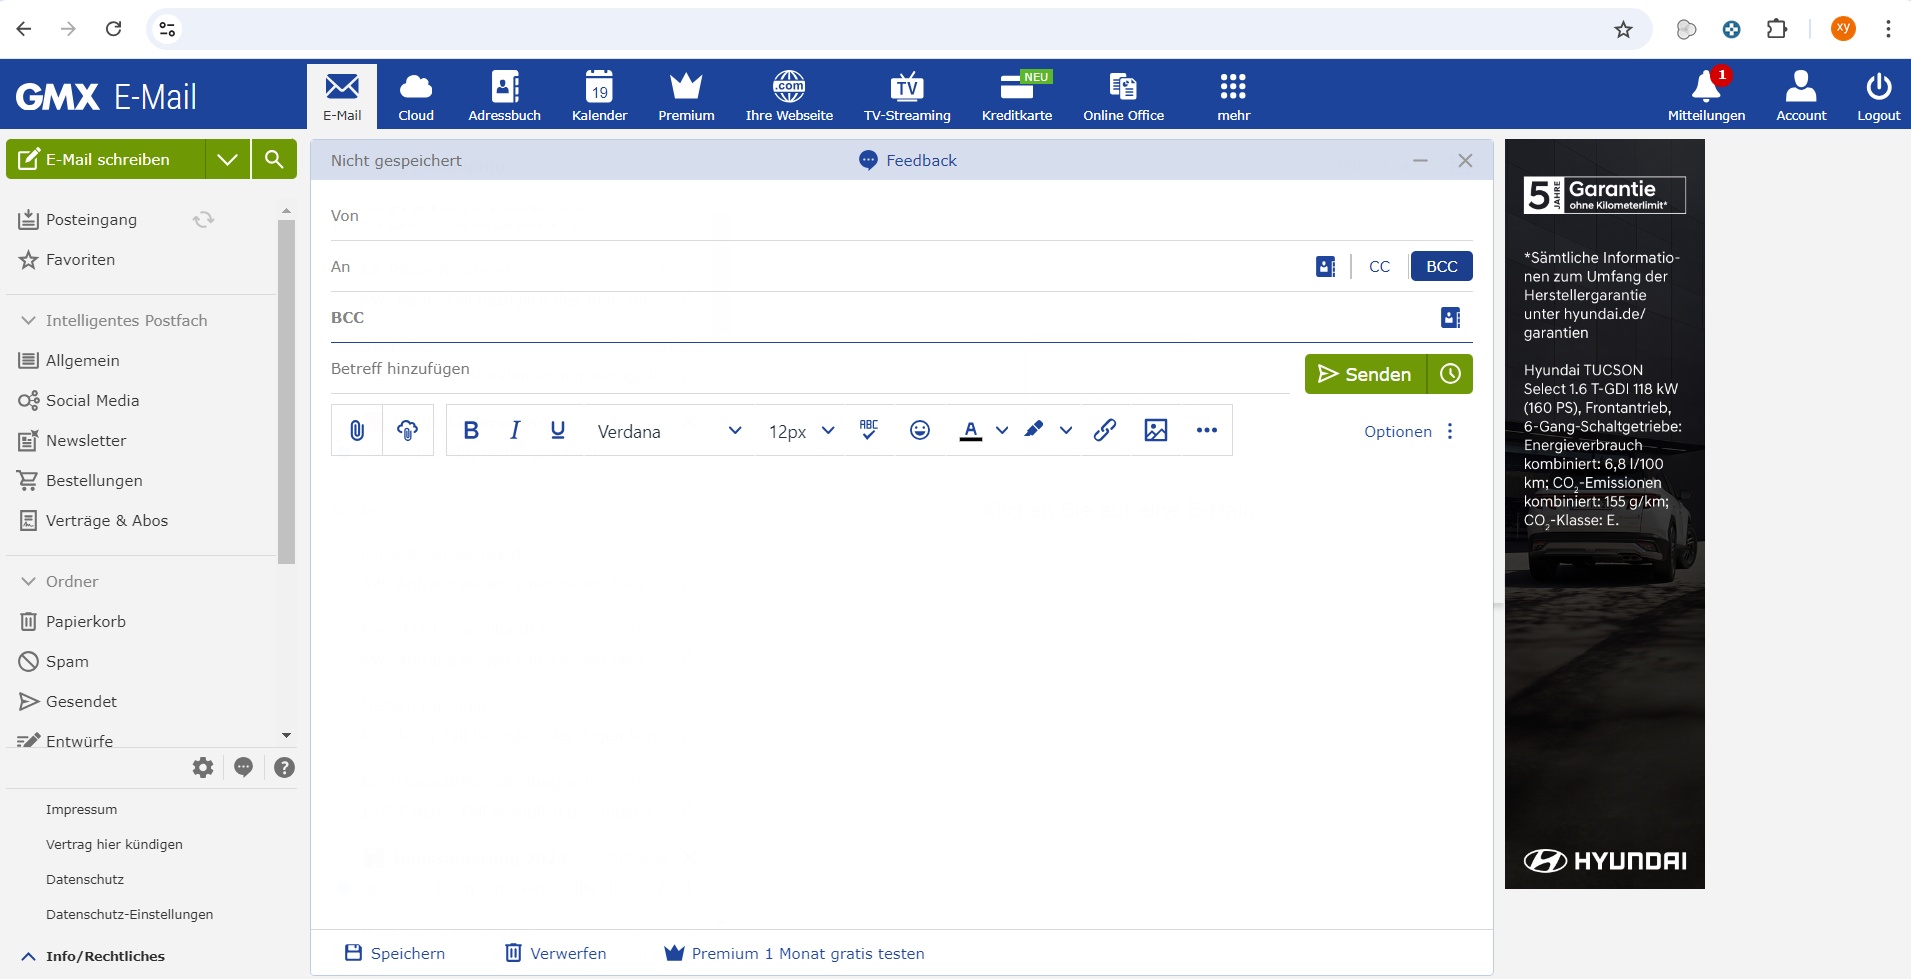This screenshot has width=1911, height=979.
Task: Open the font color picker
Action: point(972,430)
